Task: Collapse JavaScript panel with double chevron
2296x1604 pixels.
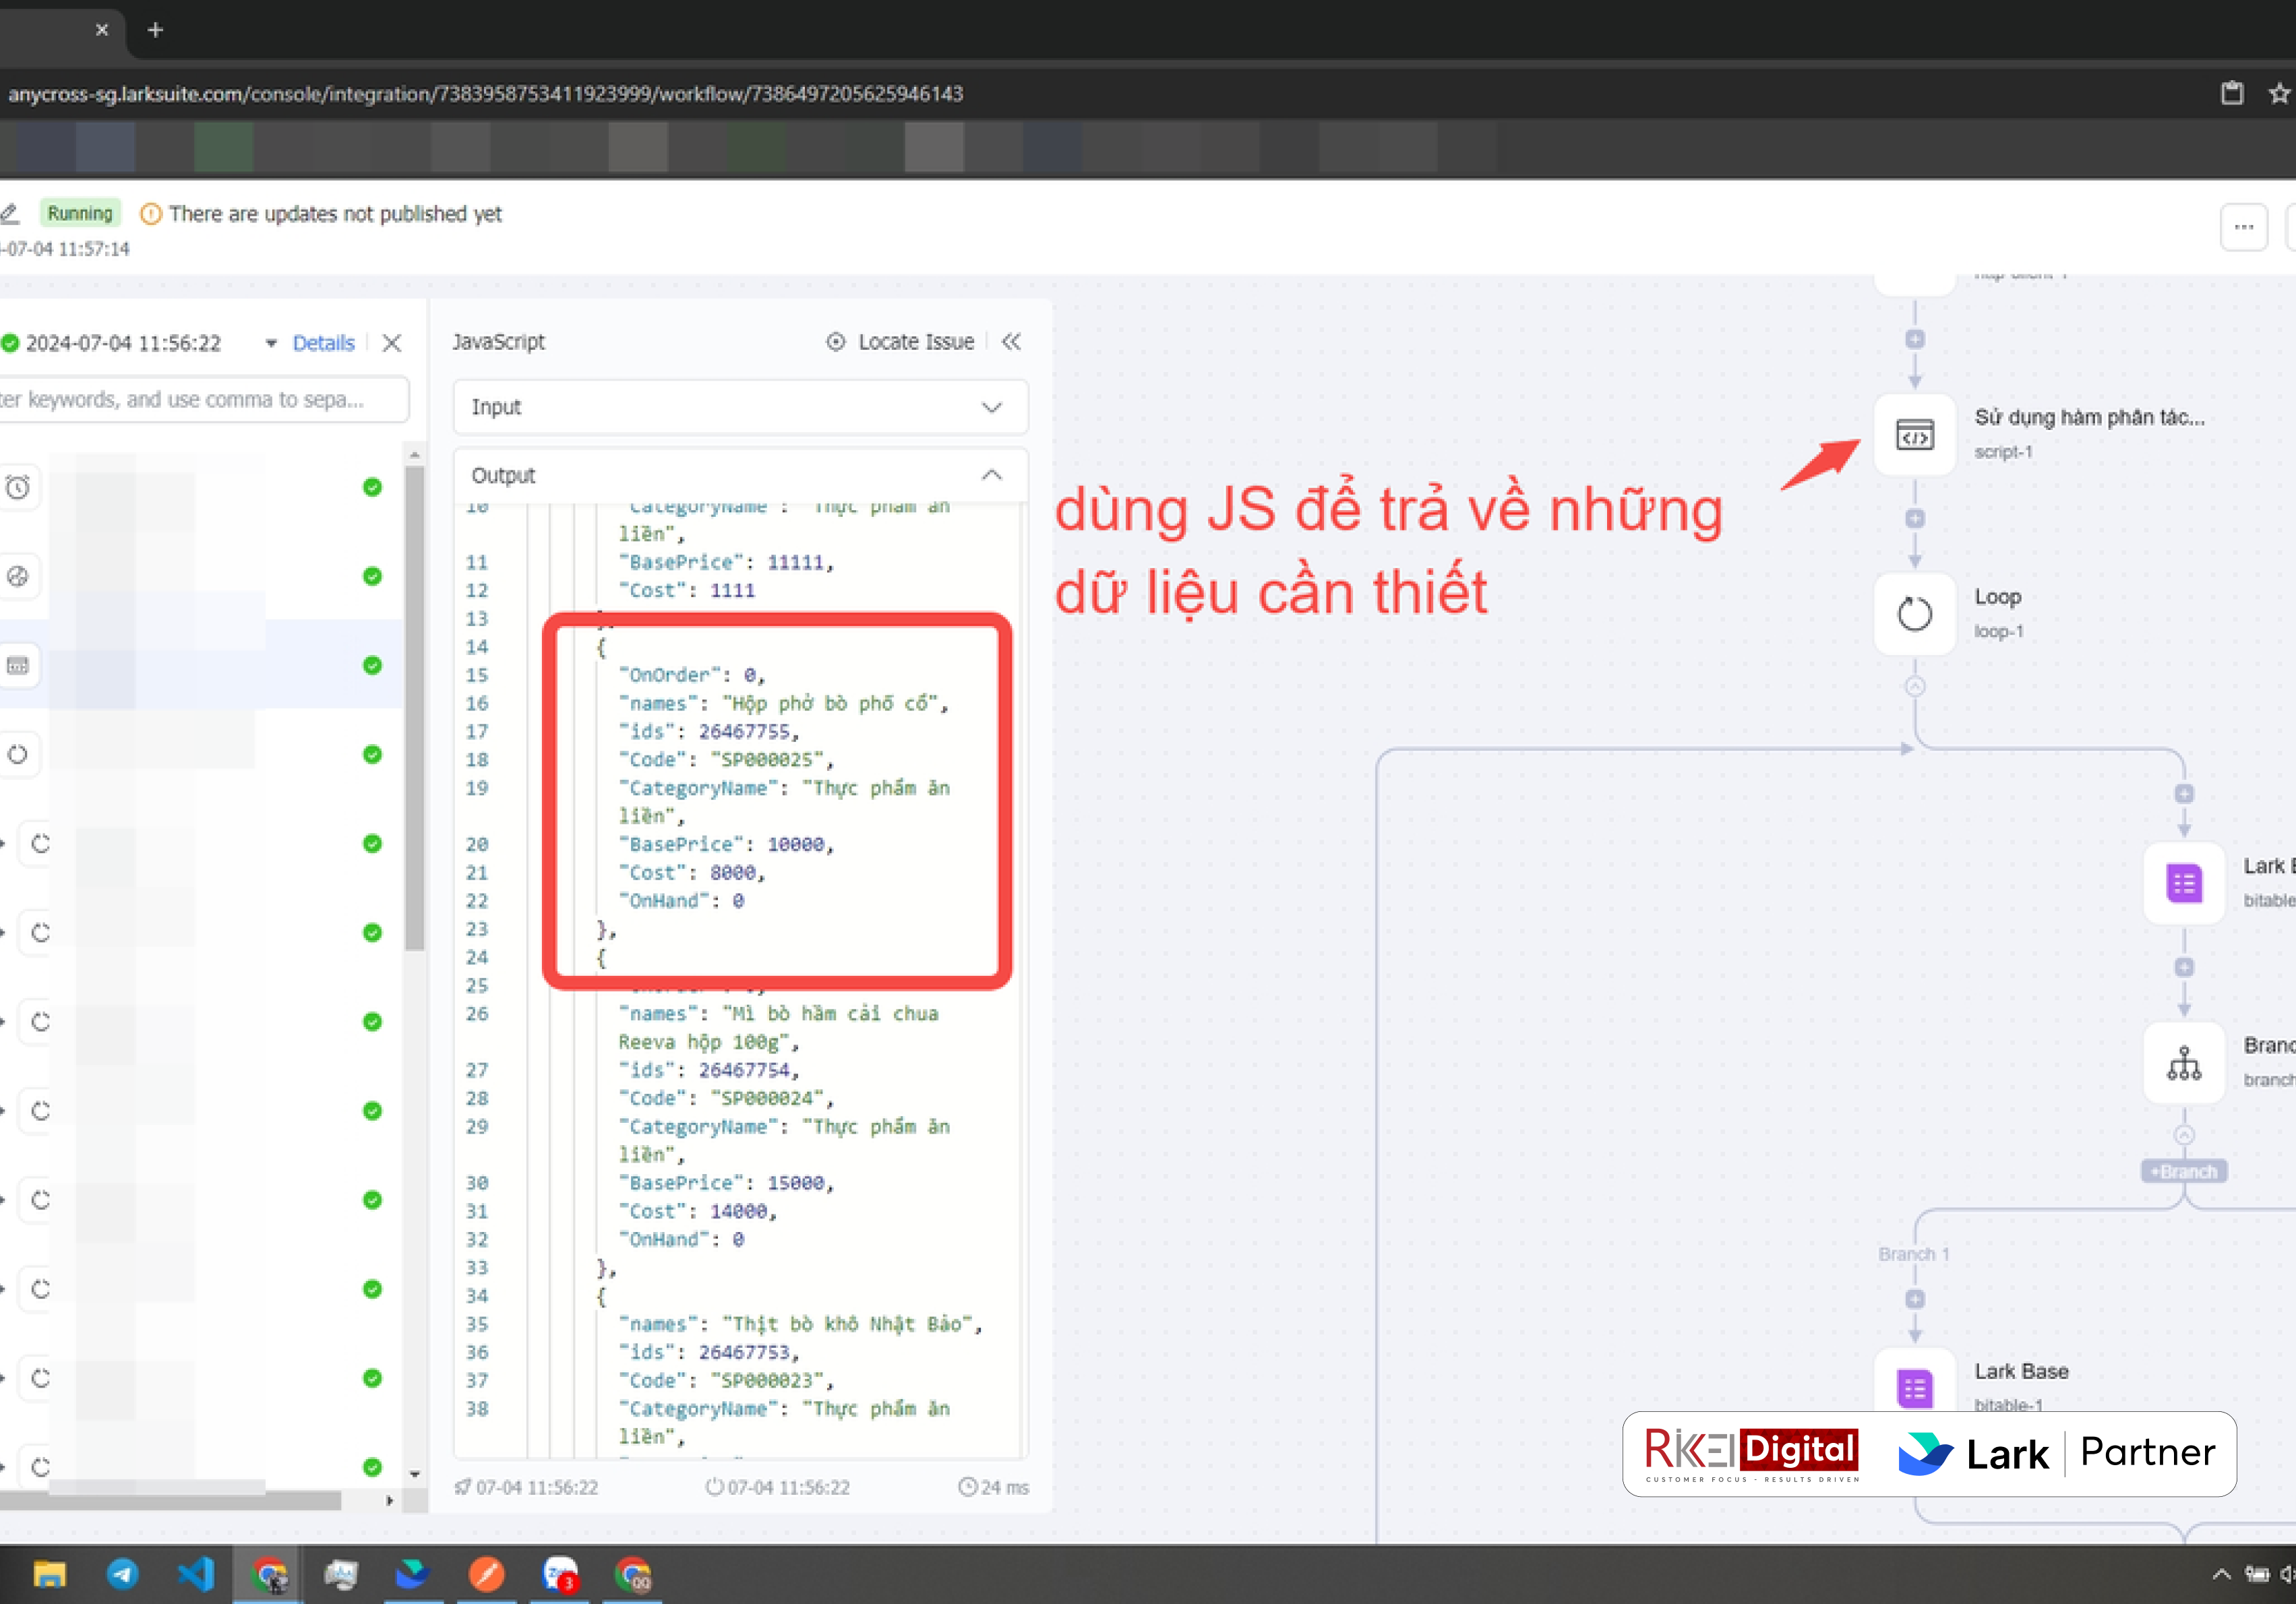Action: 1011,342
